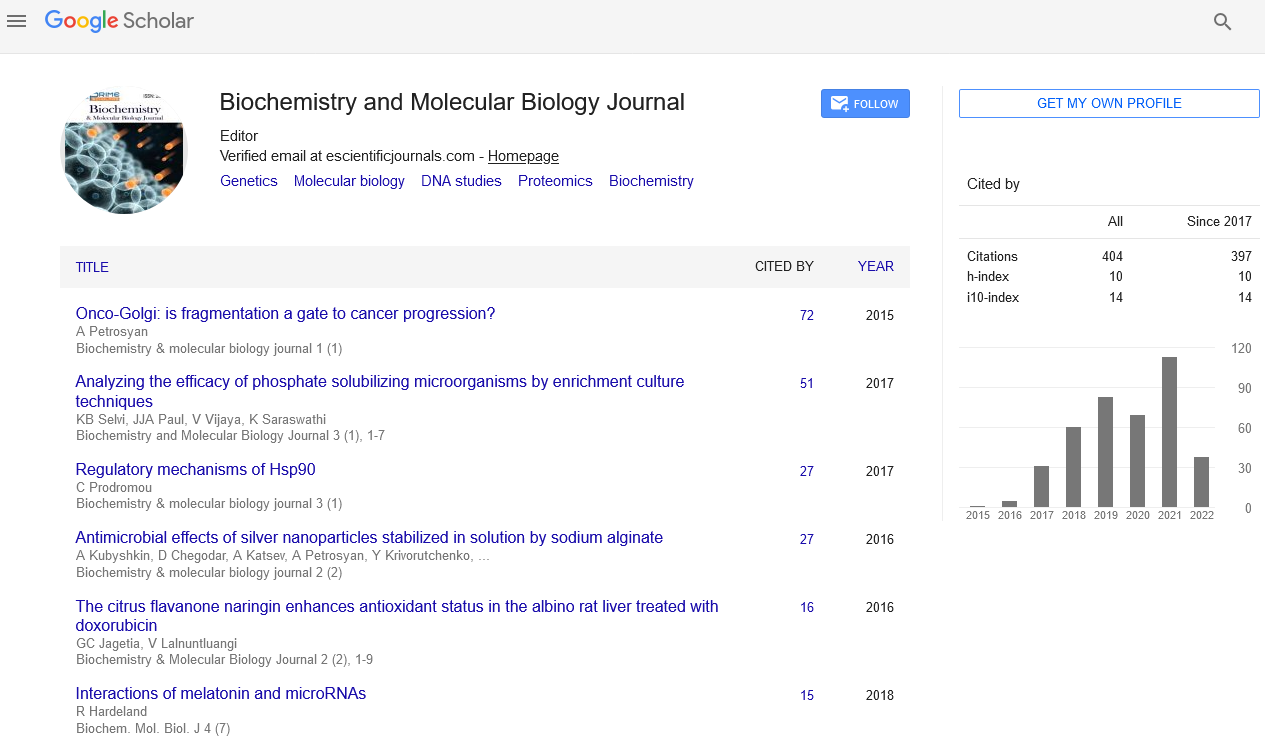Click the 2021 bar in citations chart
Screen dimensions: 1265x742
click(1169, 432)
